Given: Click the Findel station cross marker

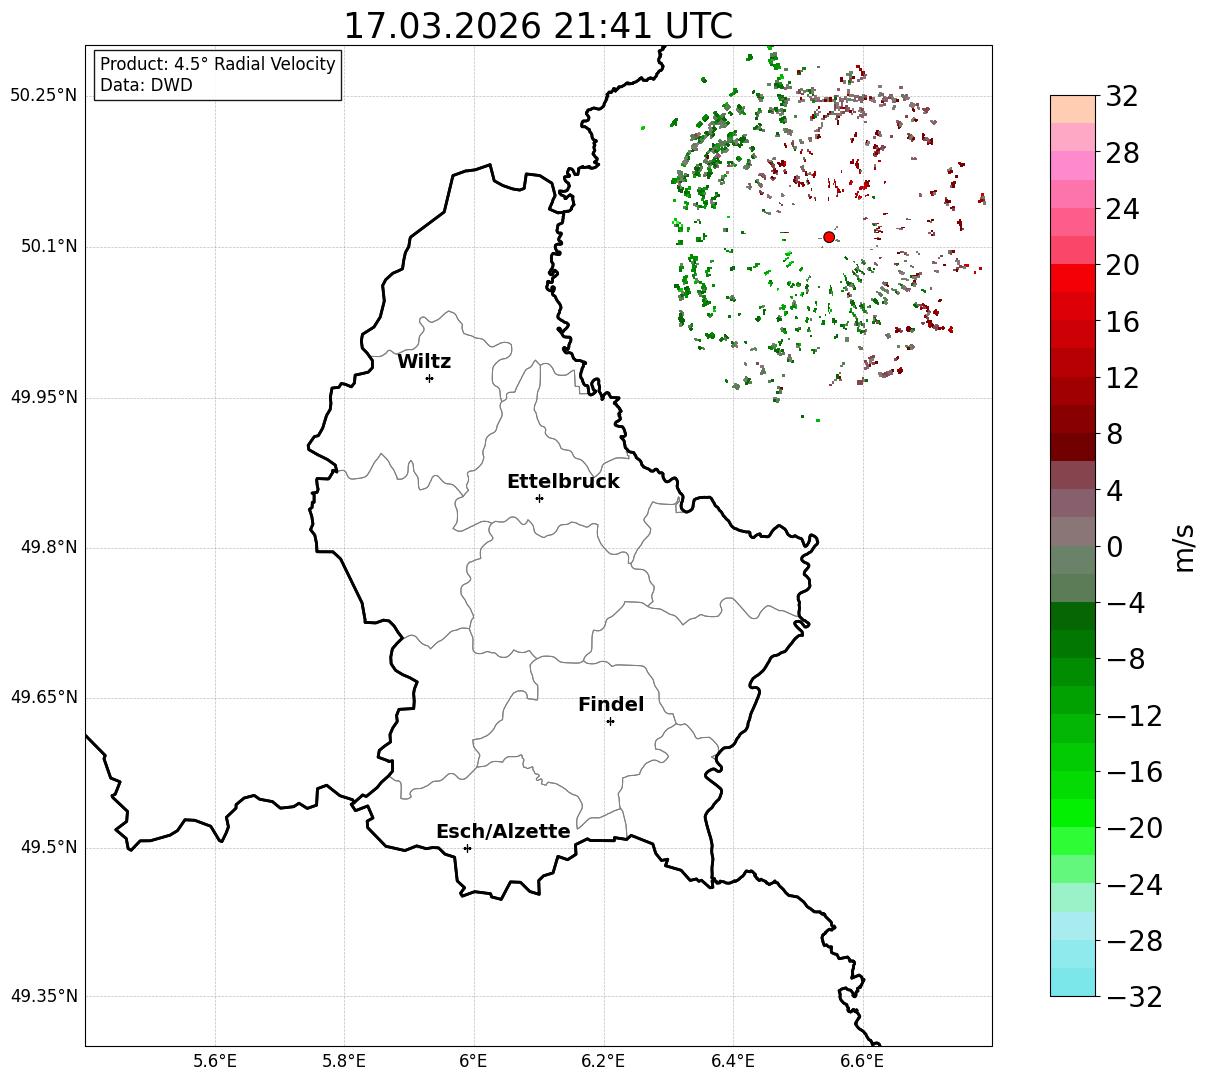Looking at the screenshot, I should point(610,721).
